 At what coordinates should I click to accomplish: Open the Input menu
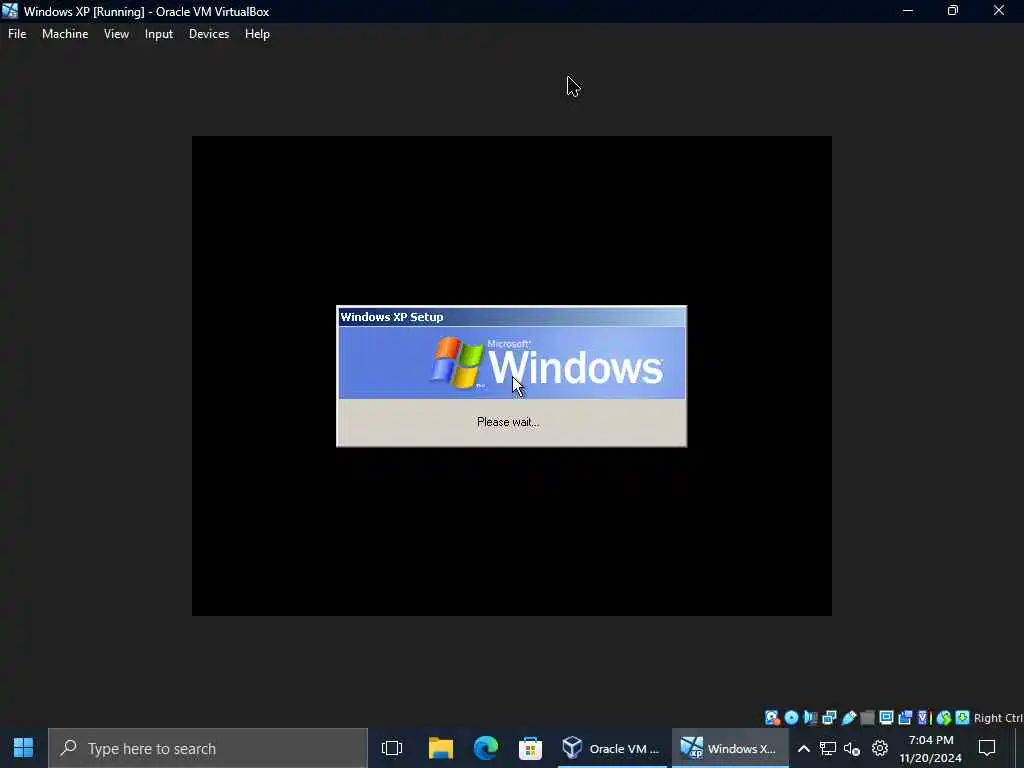click(x=159, y=34)
